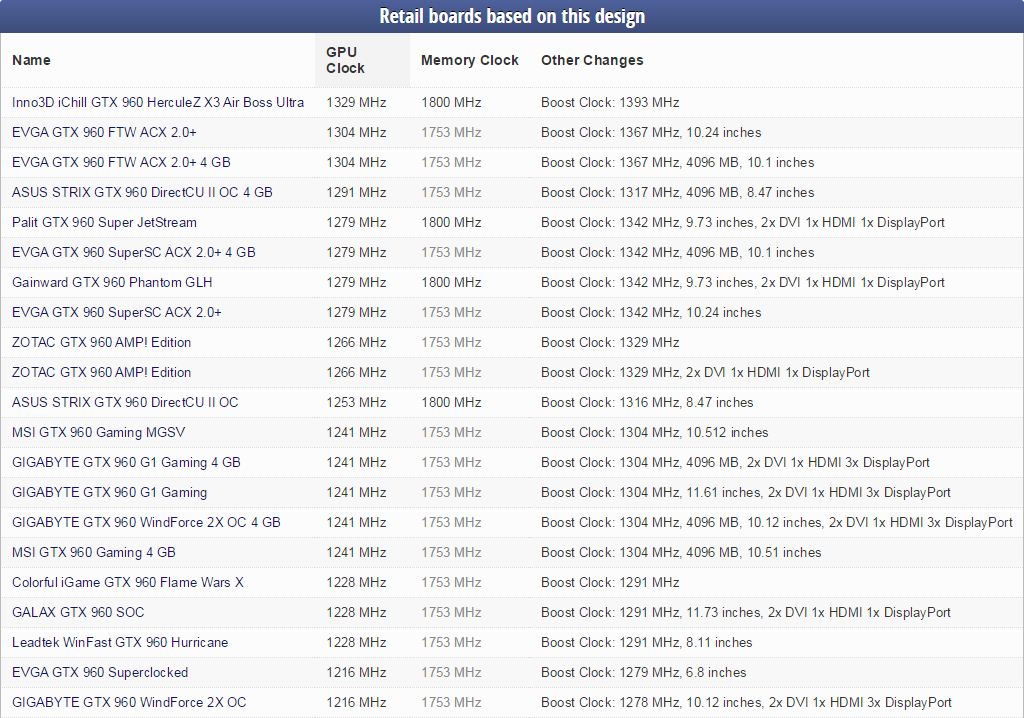
Task: Click 'Boost Clock: 1304 MHz, 10.512 inches' cell
Action: pyautogui.click(x=654, y=432)
